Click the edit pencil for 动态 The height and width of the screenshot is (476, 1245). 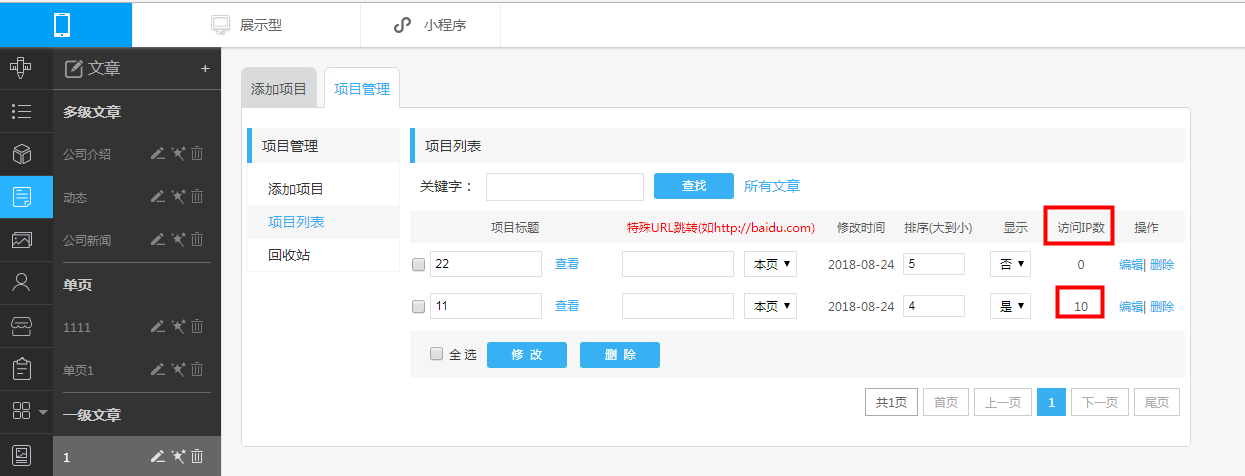coord(157,197)
